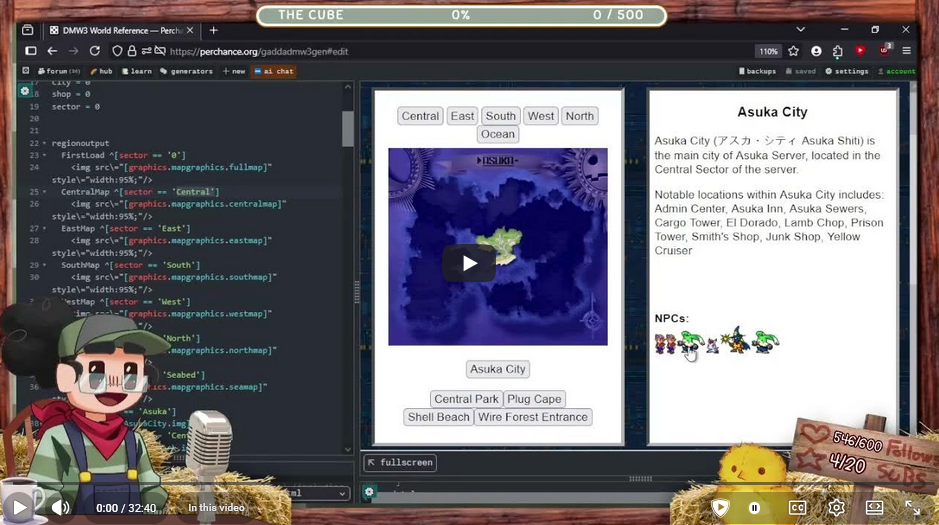The image size is (939, 525).
Task: Select the Wire Forest Entrance button
Action: pyautogui.click(x=533, y=417)
